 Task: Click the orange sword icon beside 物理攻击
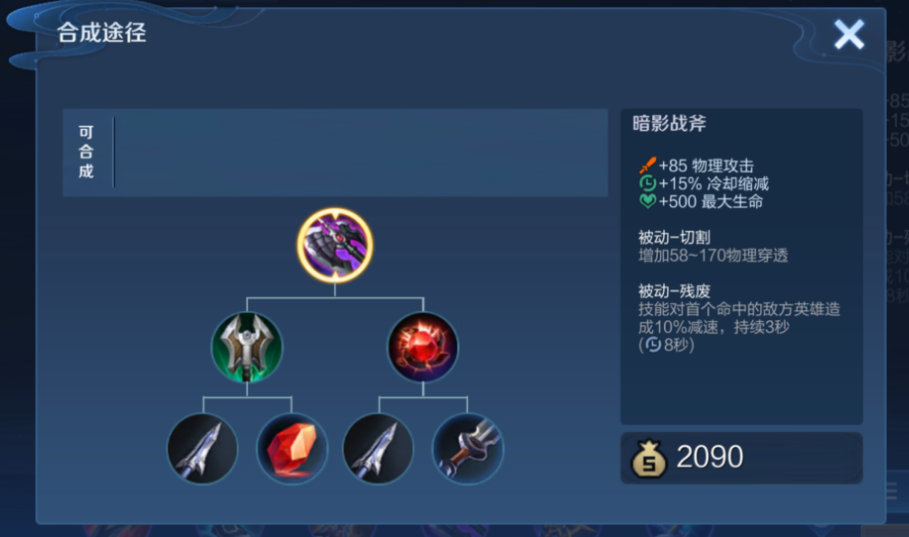pyautogui.click(x=648, y=165)
